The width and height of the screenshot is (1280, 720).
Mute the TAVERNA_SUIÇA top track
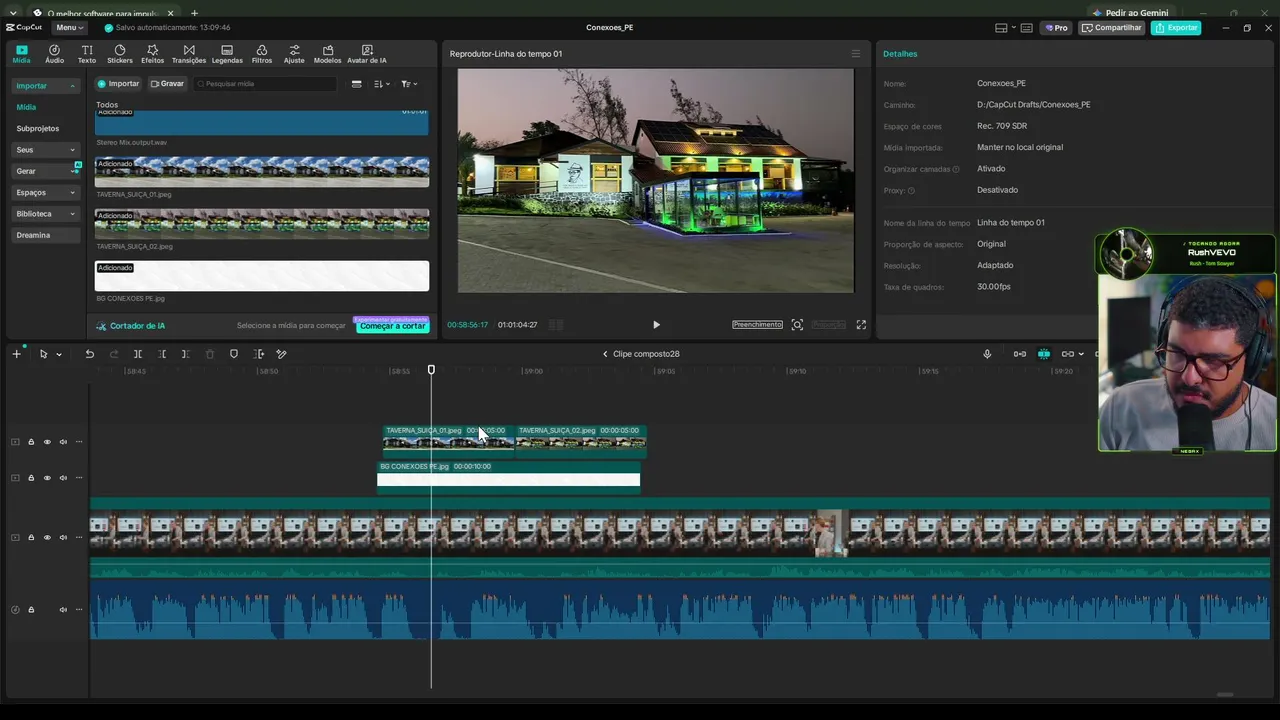(63, 442)
